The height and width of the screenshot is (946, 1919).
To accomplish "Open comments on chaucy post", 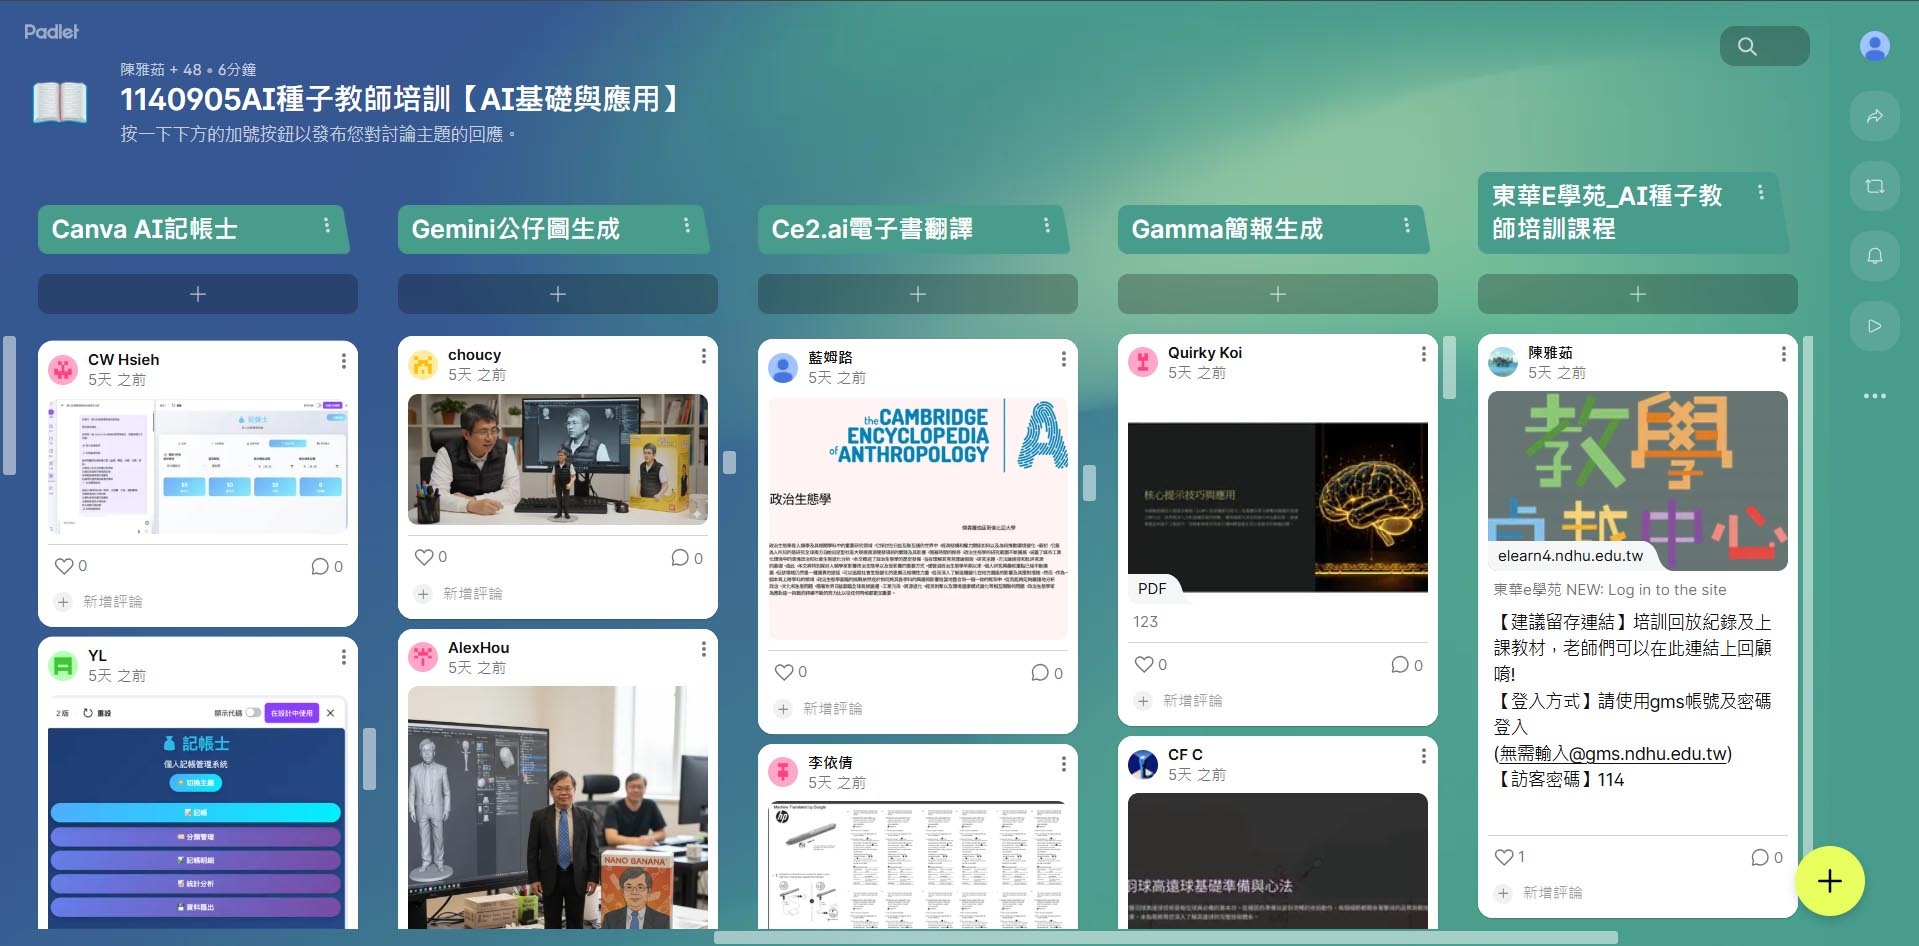I will pos(680,558).
